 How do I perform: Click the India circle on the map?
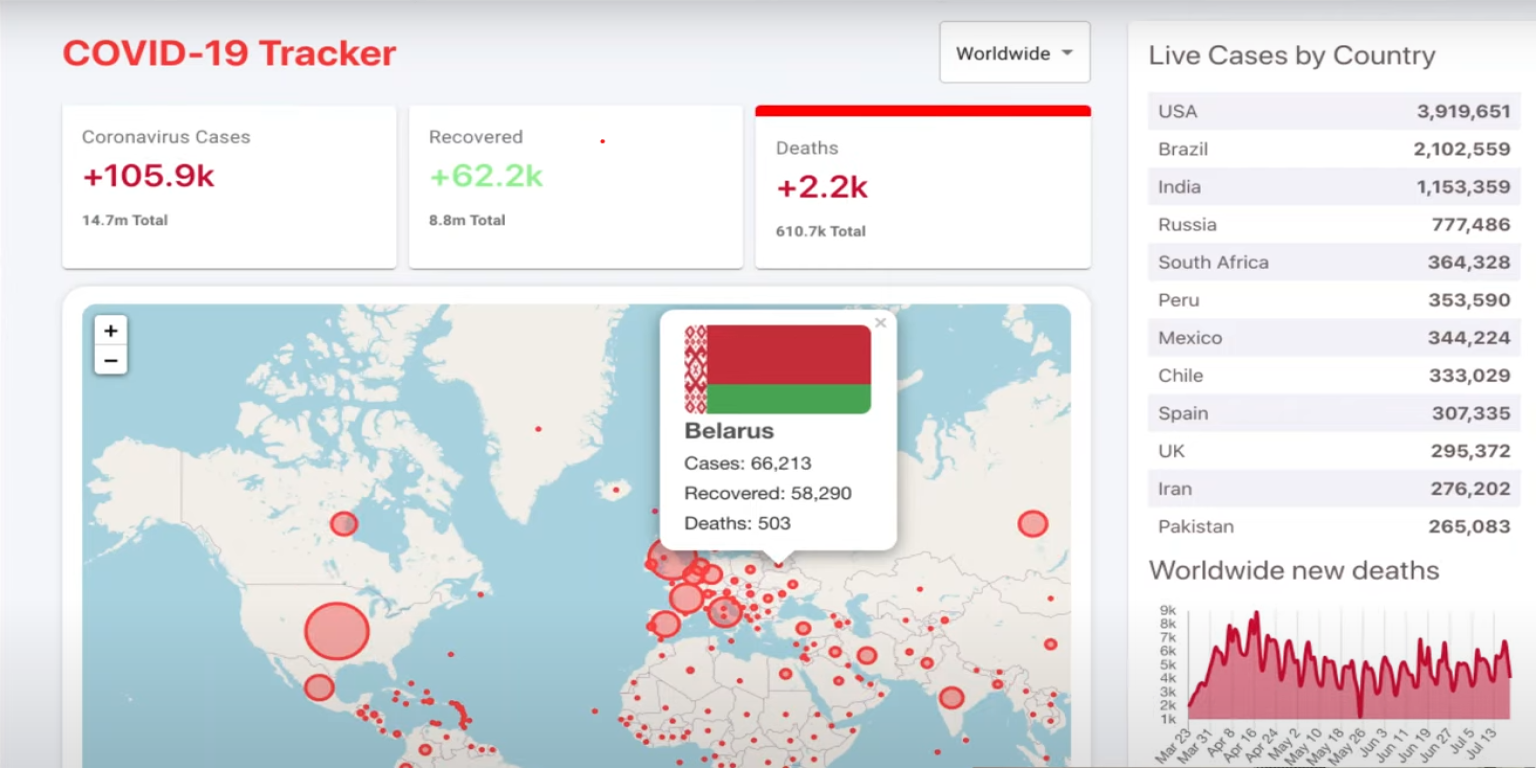point(951,698)
